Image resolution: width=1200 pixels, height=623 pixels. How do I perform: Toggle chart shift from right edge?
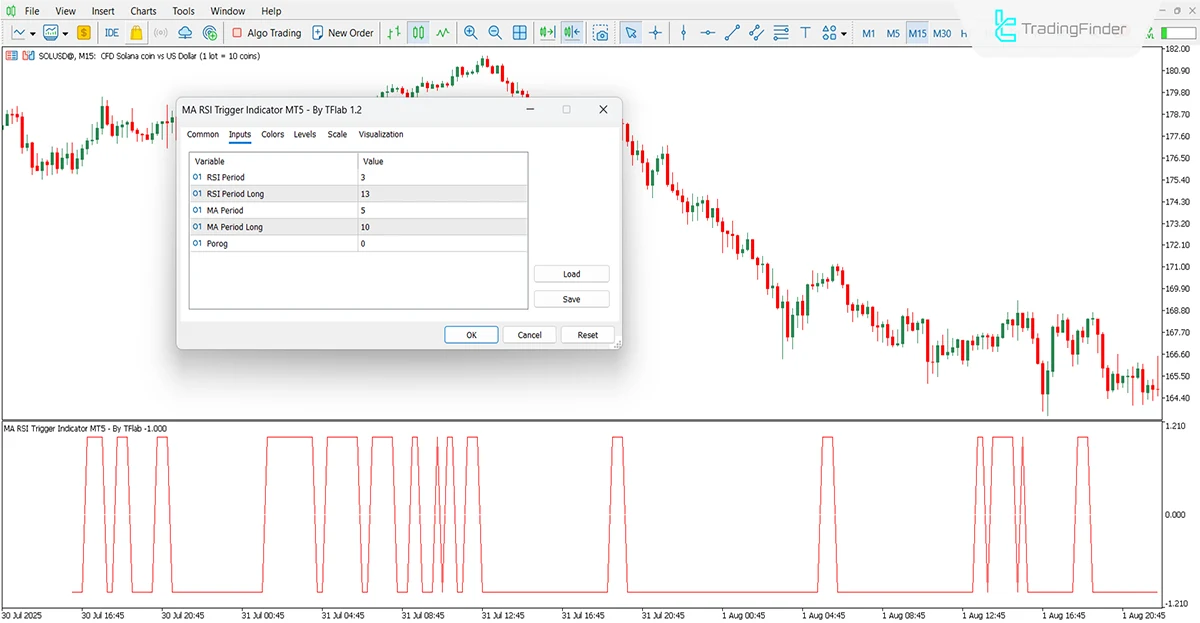pyautogui.click(x=571, y=32)
